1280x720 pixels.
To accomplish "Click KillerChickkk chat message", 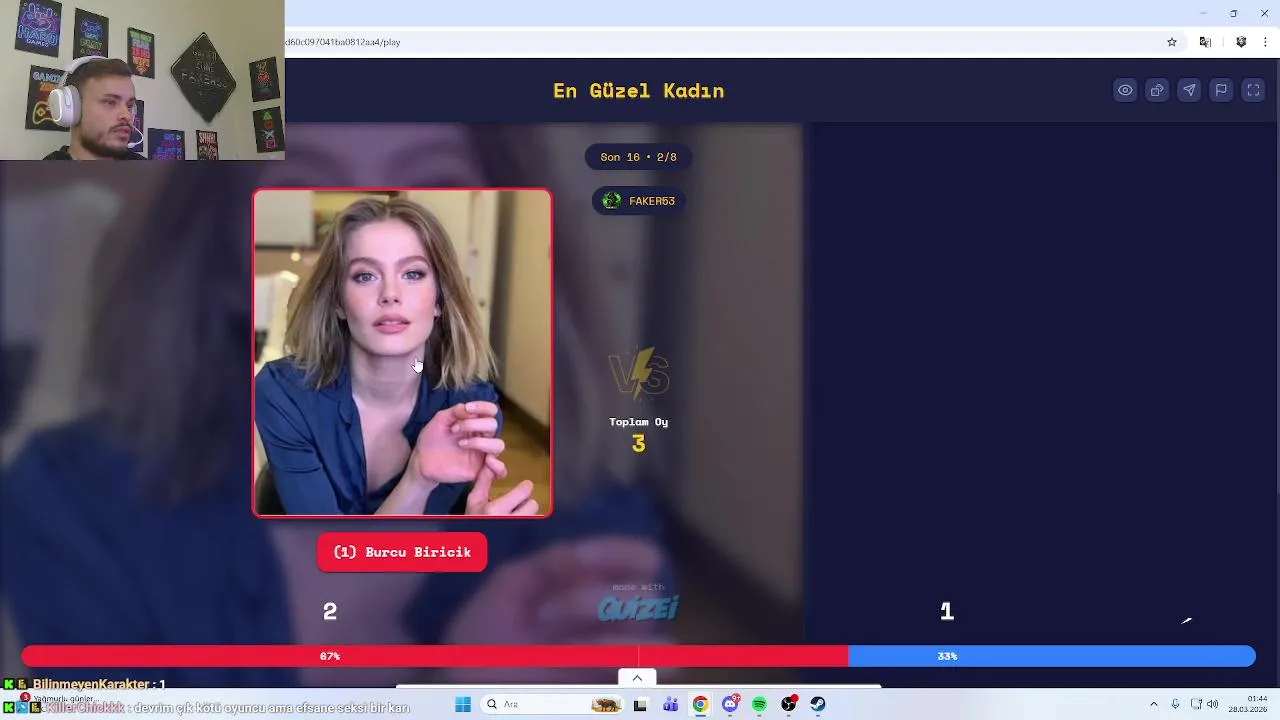I will click(x=207, y=707).
